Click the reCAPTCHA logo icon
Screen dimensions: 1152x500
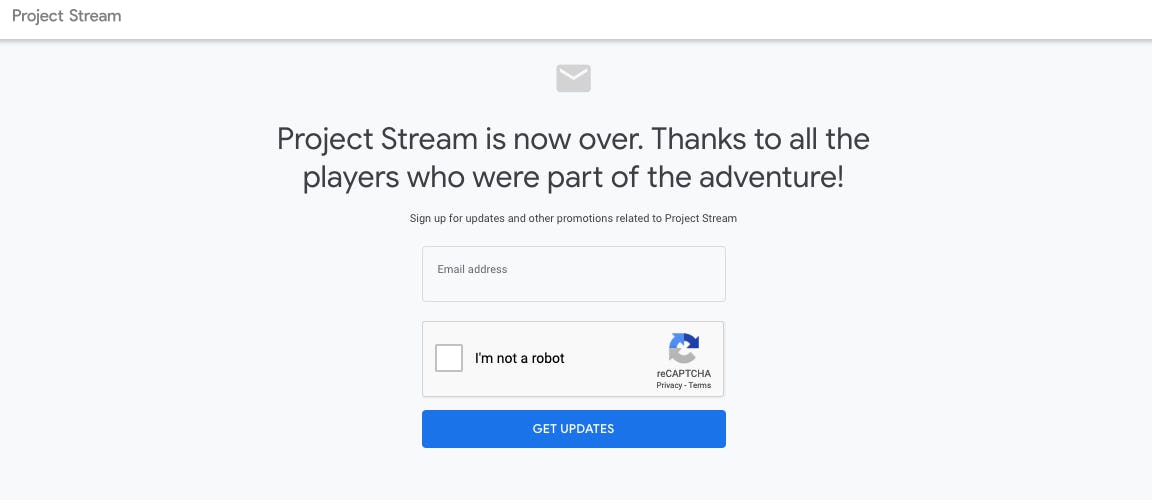click(684, 348)
